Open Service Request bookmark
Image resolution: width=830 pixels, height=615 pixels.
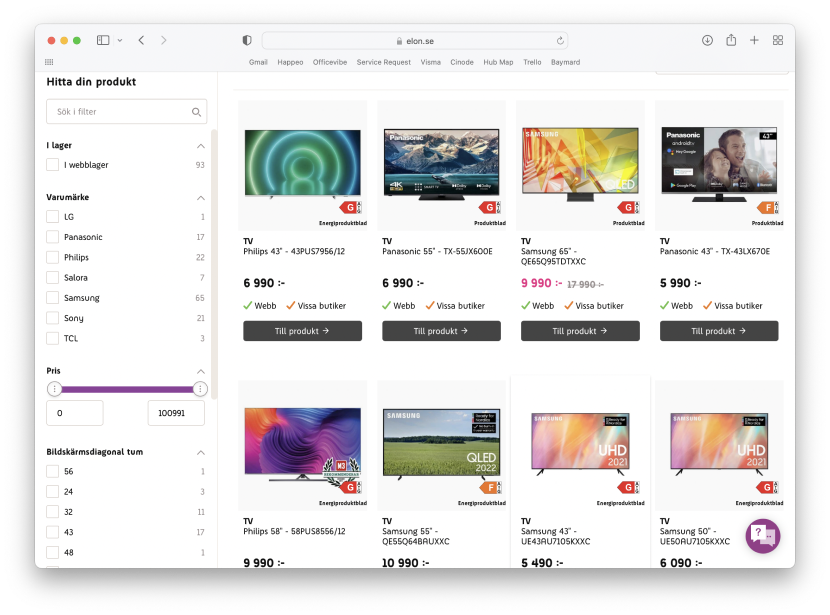[x=384, y=62]
